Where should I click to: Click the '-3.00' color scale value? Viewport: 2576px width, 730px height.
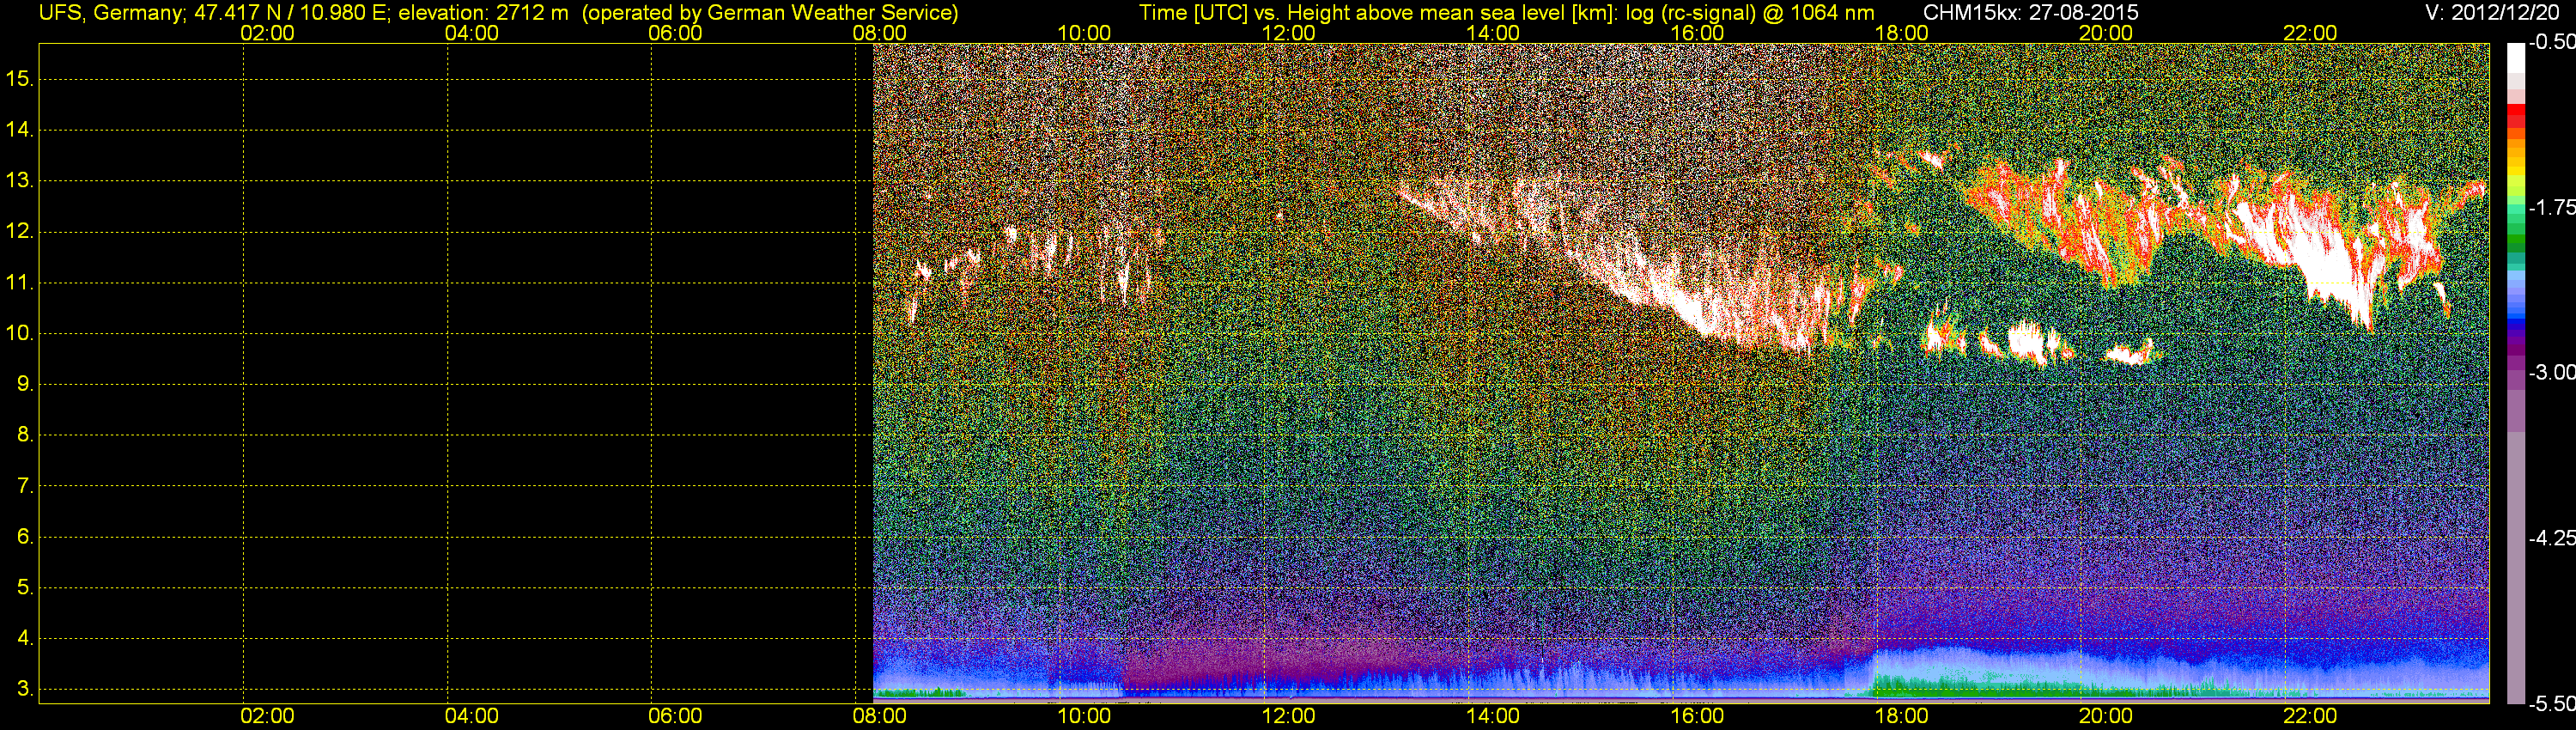click(x=2552, y=372)
